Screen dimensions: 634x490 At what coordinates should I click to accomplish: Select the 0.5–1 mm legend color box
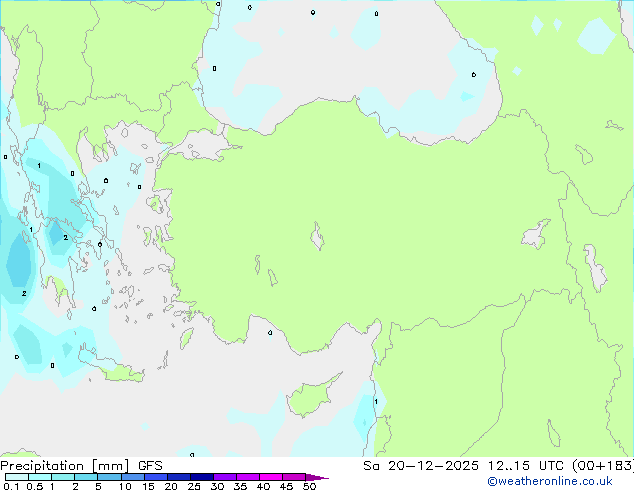[40, 477]
